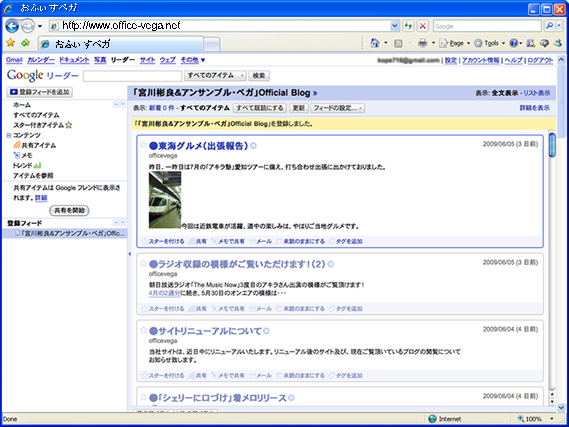Check 未読のままにする in サイトリニューアル post
Image resolution: width=569 pixels, height=427 pixels.
click(279, 376)
